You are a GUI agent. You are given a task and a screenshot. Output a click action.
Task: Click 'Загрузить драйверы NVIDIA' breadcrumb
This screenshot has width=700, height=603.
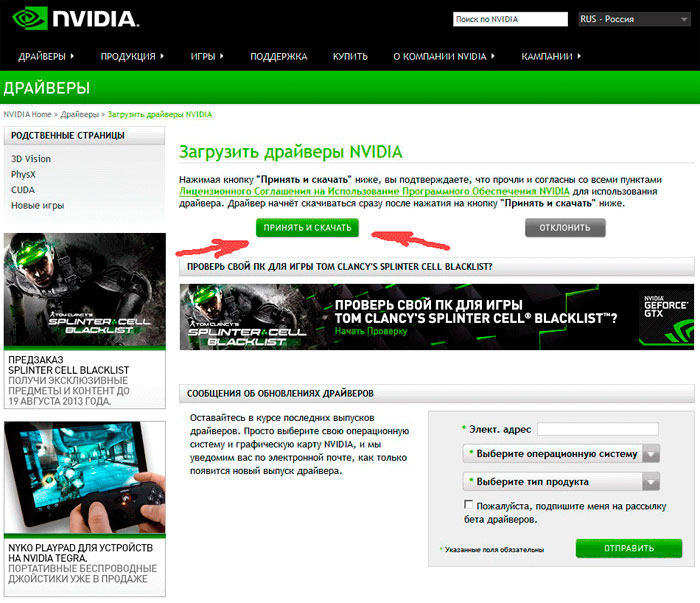tap(160, 114)
